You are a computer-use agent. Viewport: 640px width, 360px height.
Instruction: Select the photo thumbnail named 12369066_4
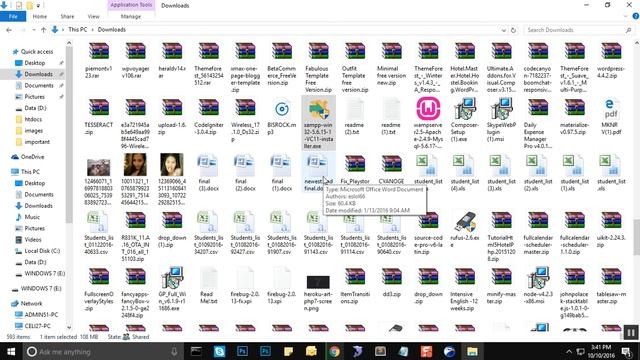(x=172, y=164)
